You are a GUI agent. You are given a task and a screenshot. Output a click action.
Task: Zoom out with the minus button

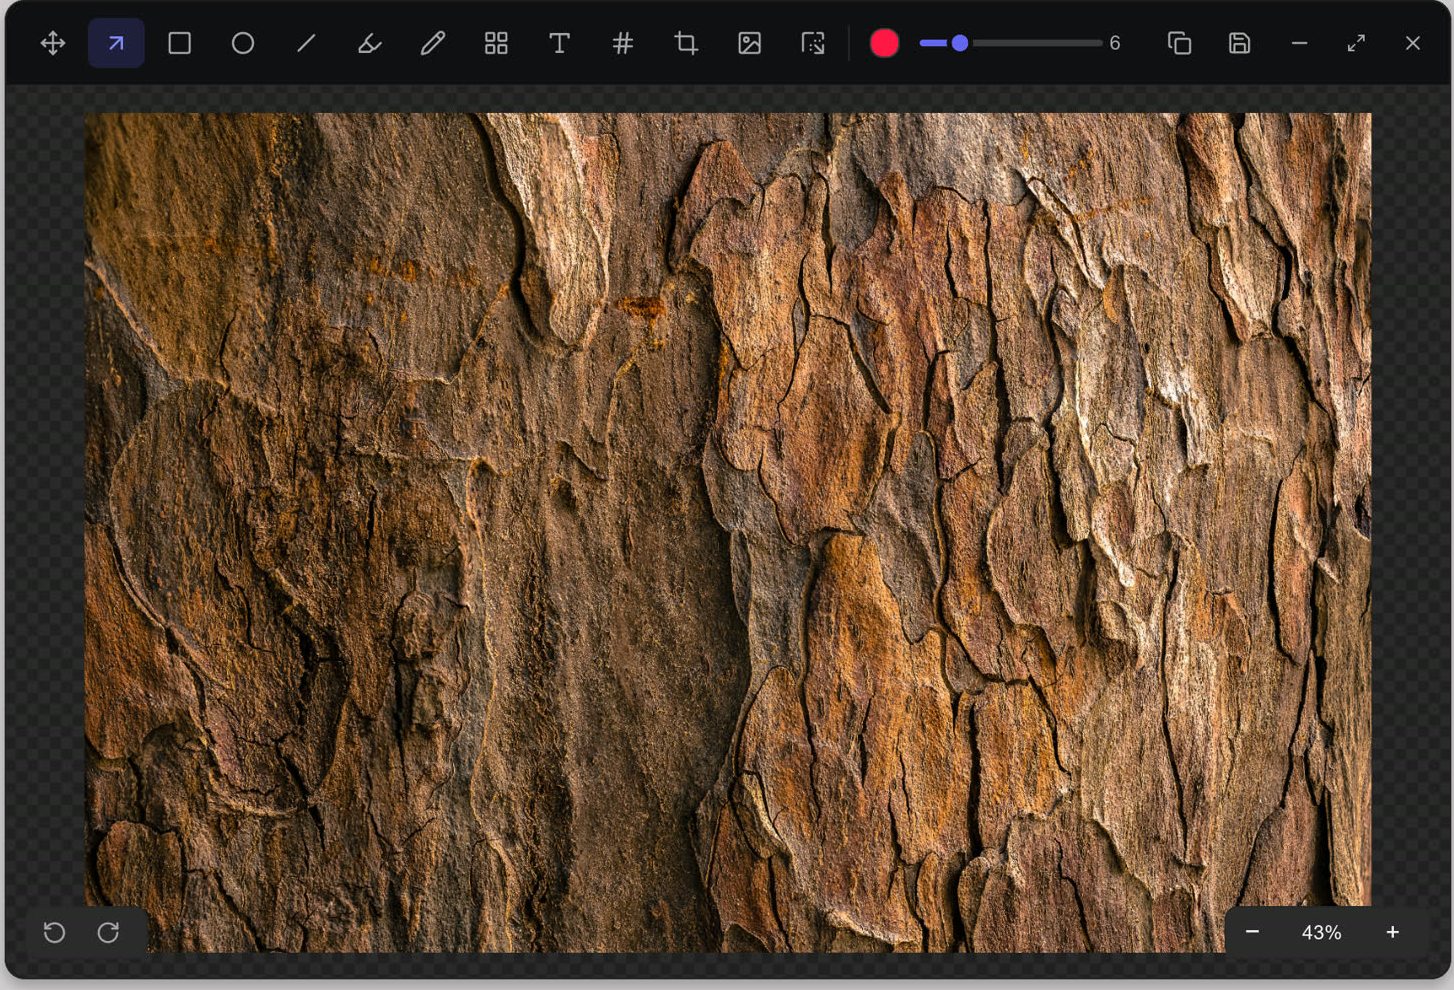1252,932
